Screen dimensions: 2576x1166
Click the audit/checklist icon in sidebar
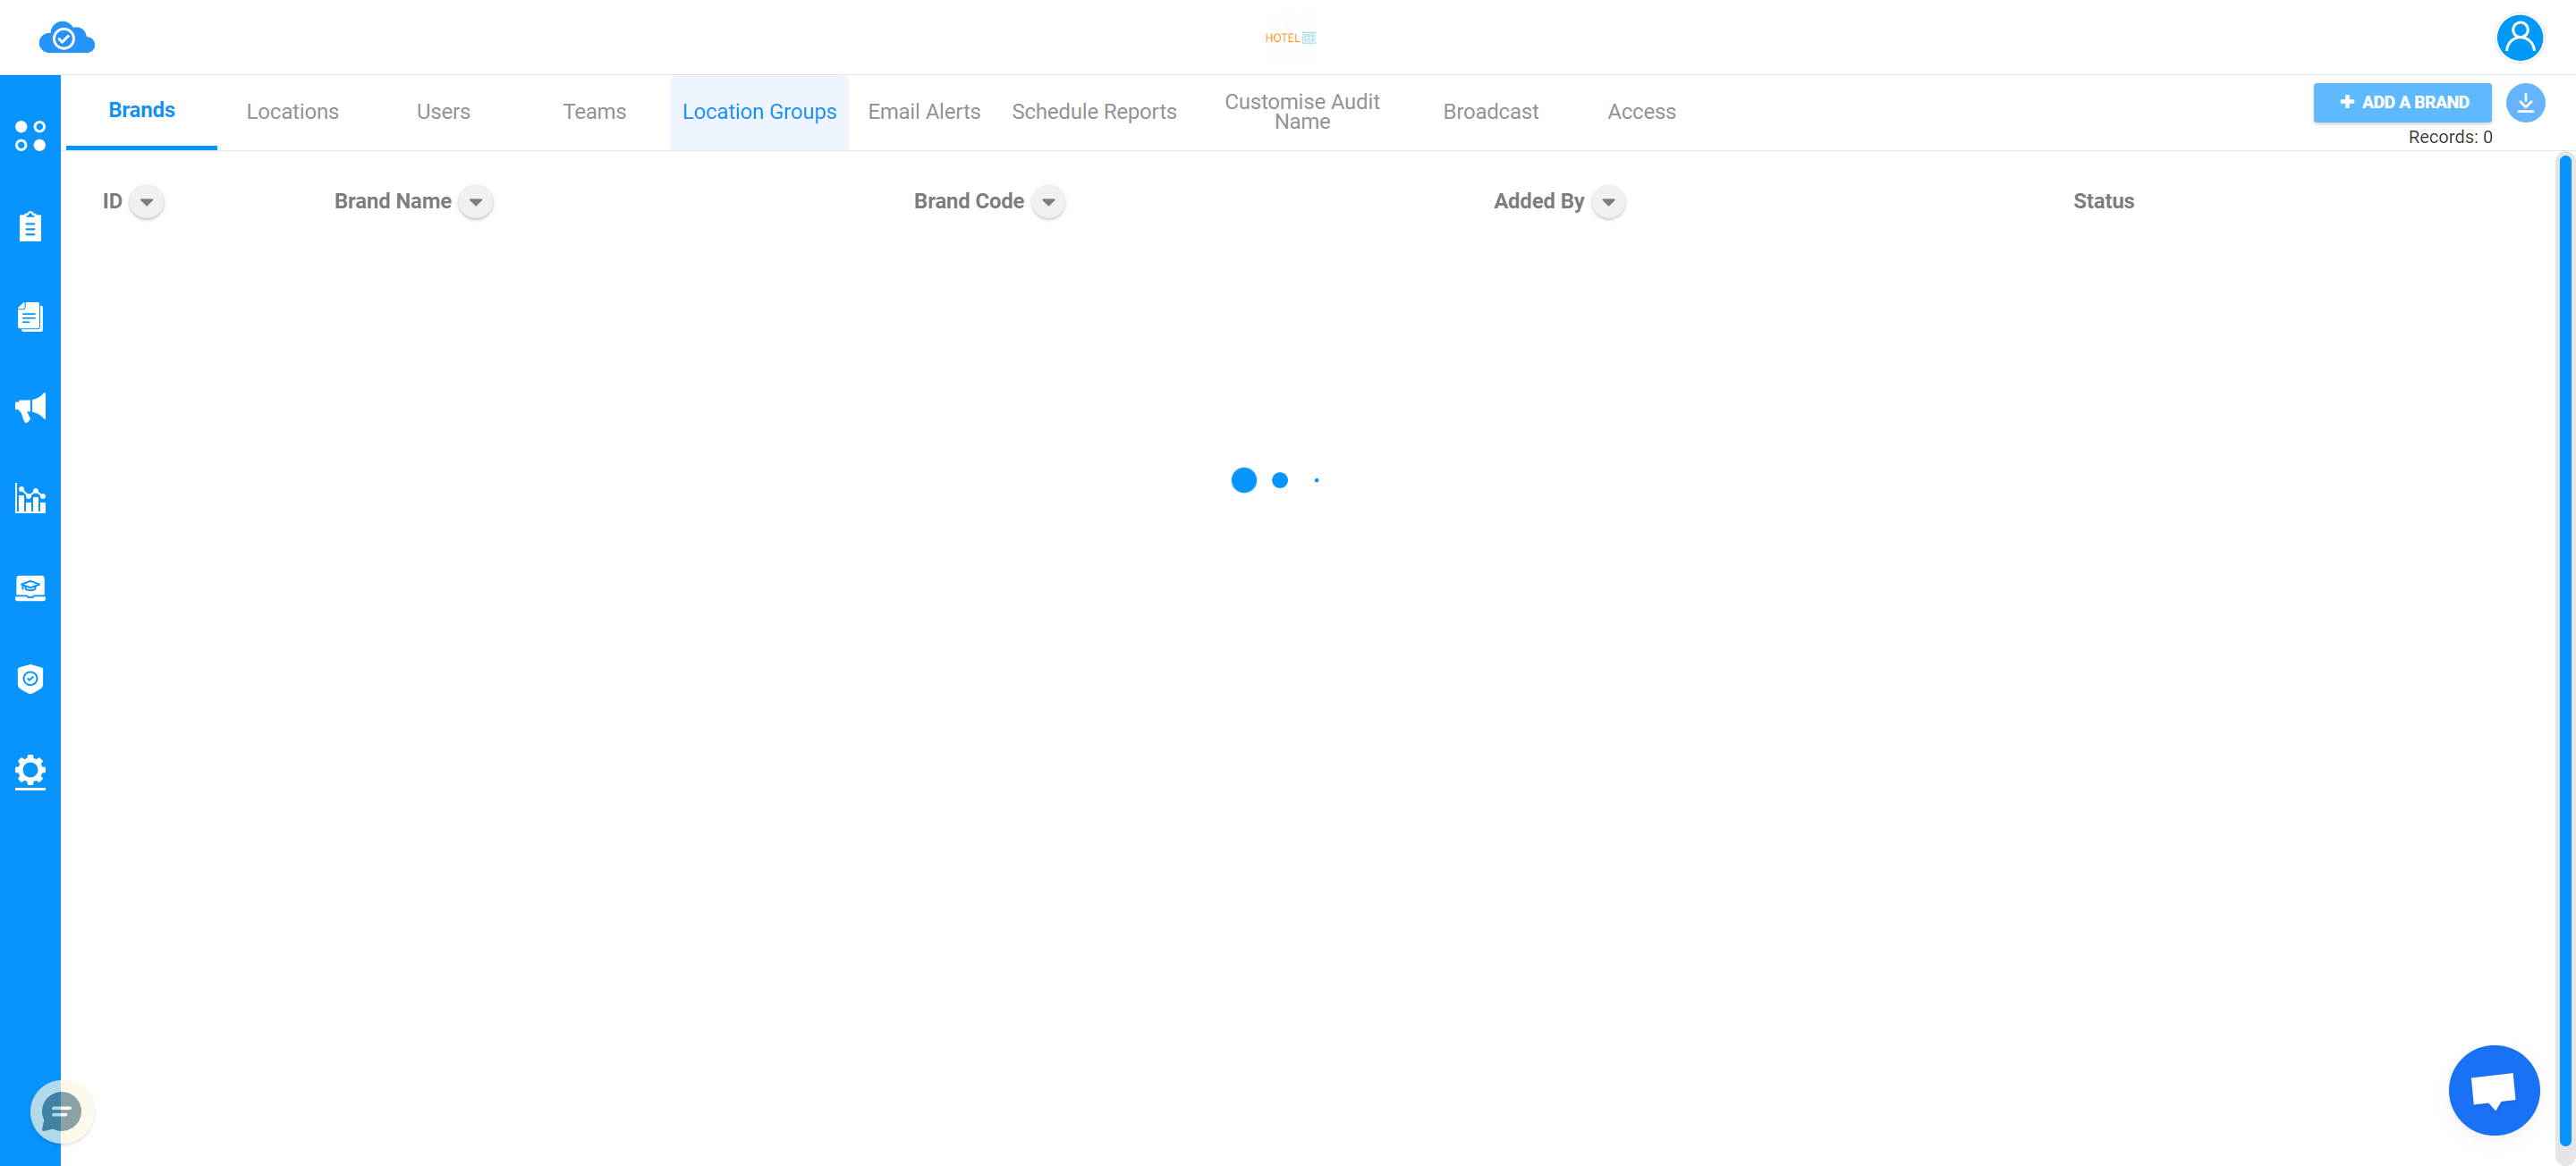30,226
